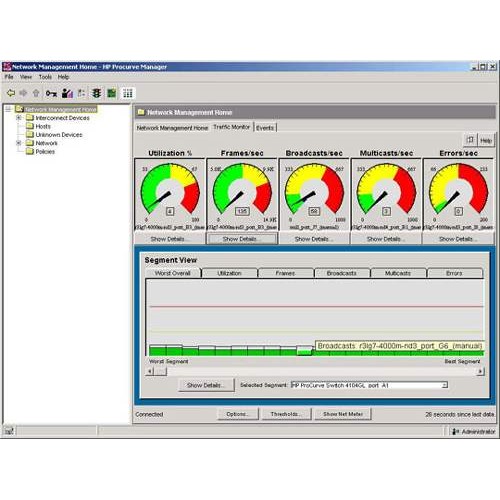Screen dimensions: 500x500
Task: Click the segment scrollbar thumb
Action: pos(160,371)
